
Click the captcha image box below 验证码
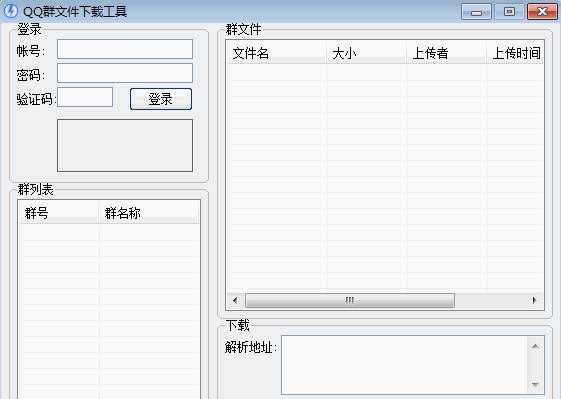125,145
